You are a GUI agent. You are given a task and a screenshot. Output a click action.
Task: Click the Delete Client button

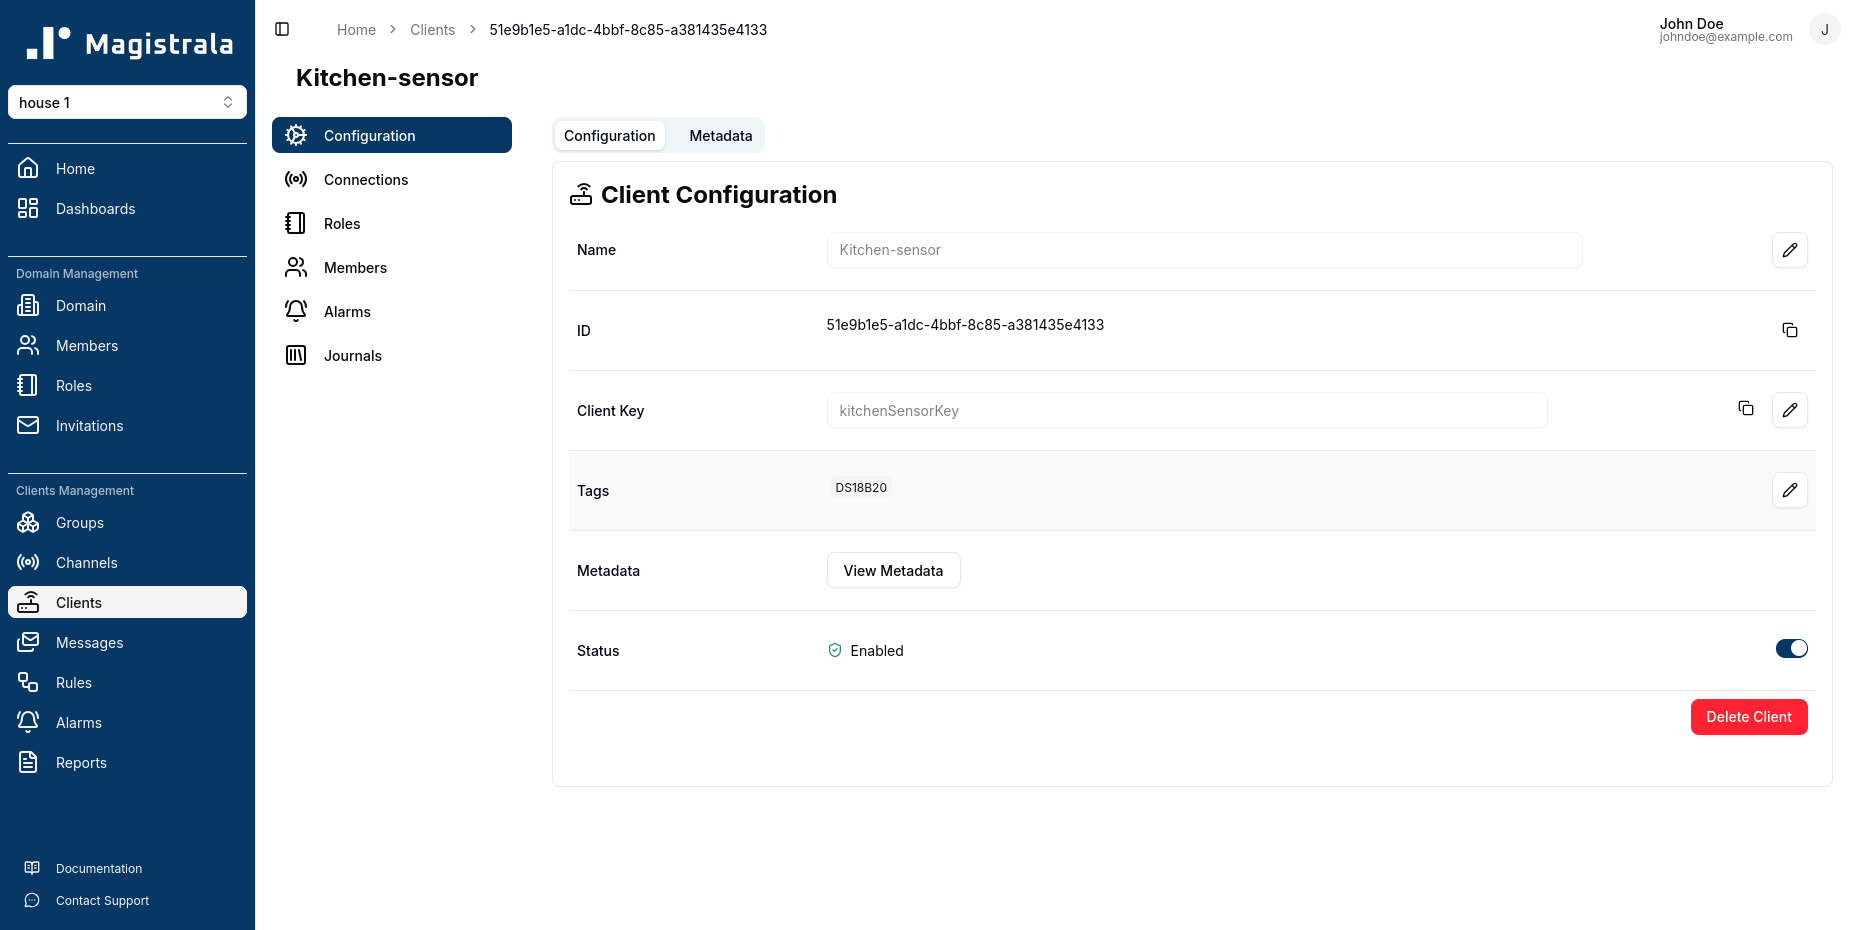point(1748,717)
